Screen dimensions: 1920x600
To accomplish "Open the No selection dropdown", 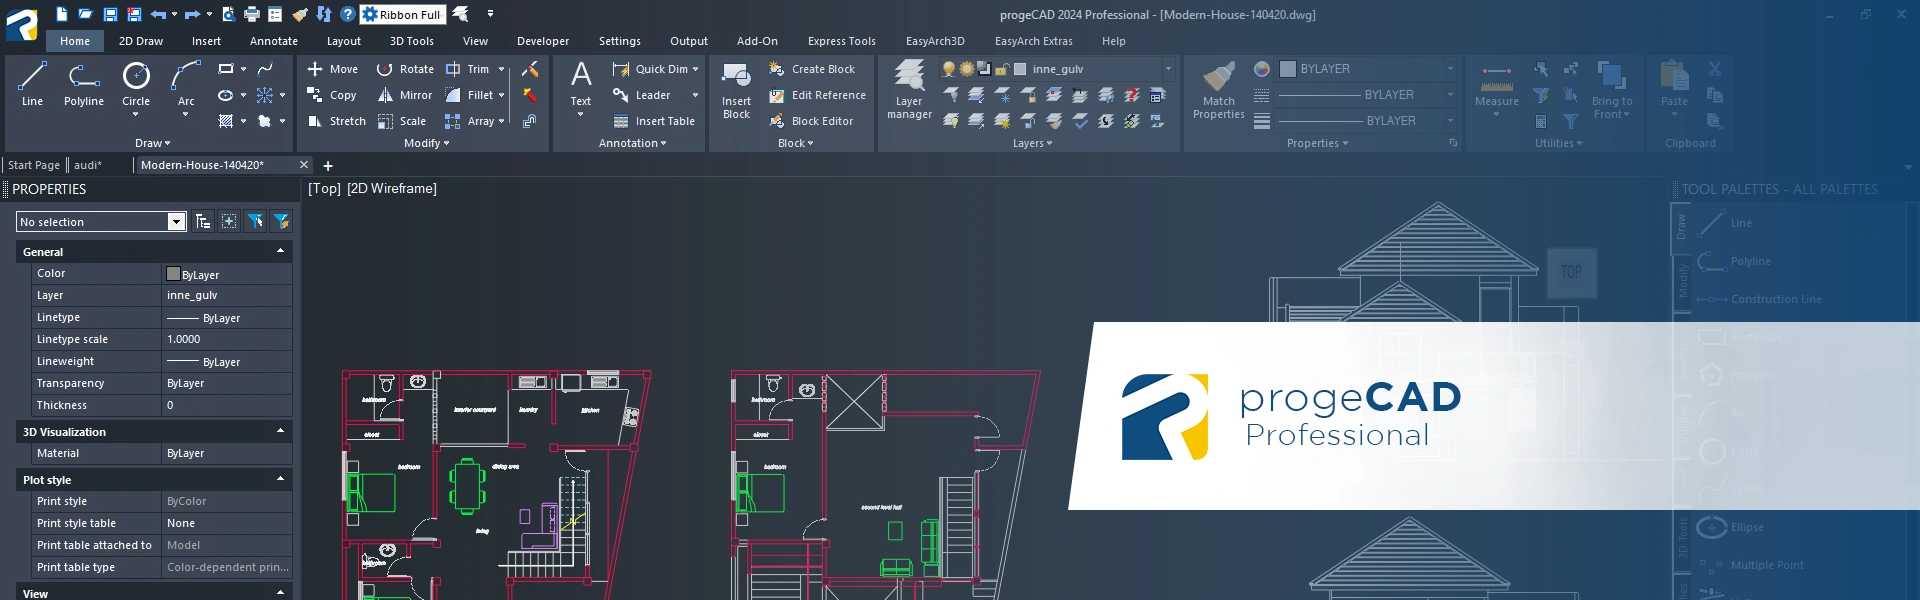I will [x=176, y=222].
